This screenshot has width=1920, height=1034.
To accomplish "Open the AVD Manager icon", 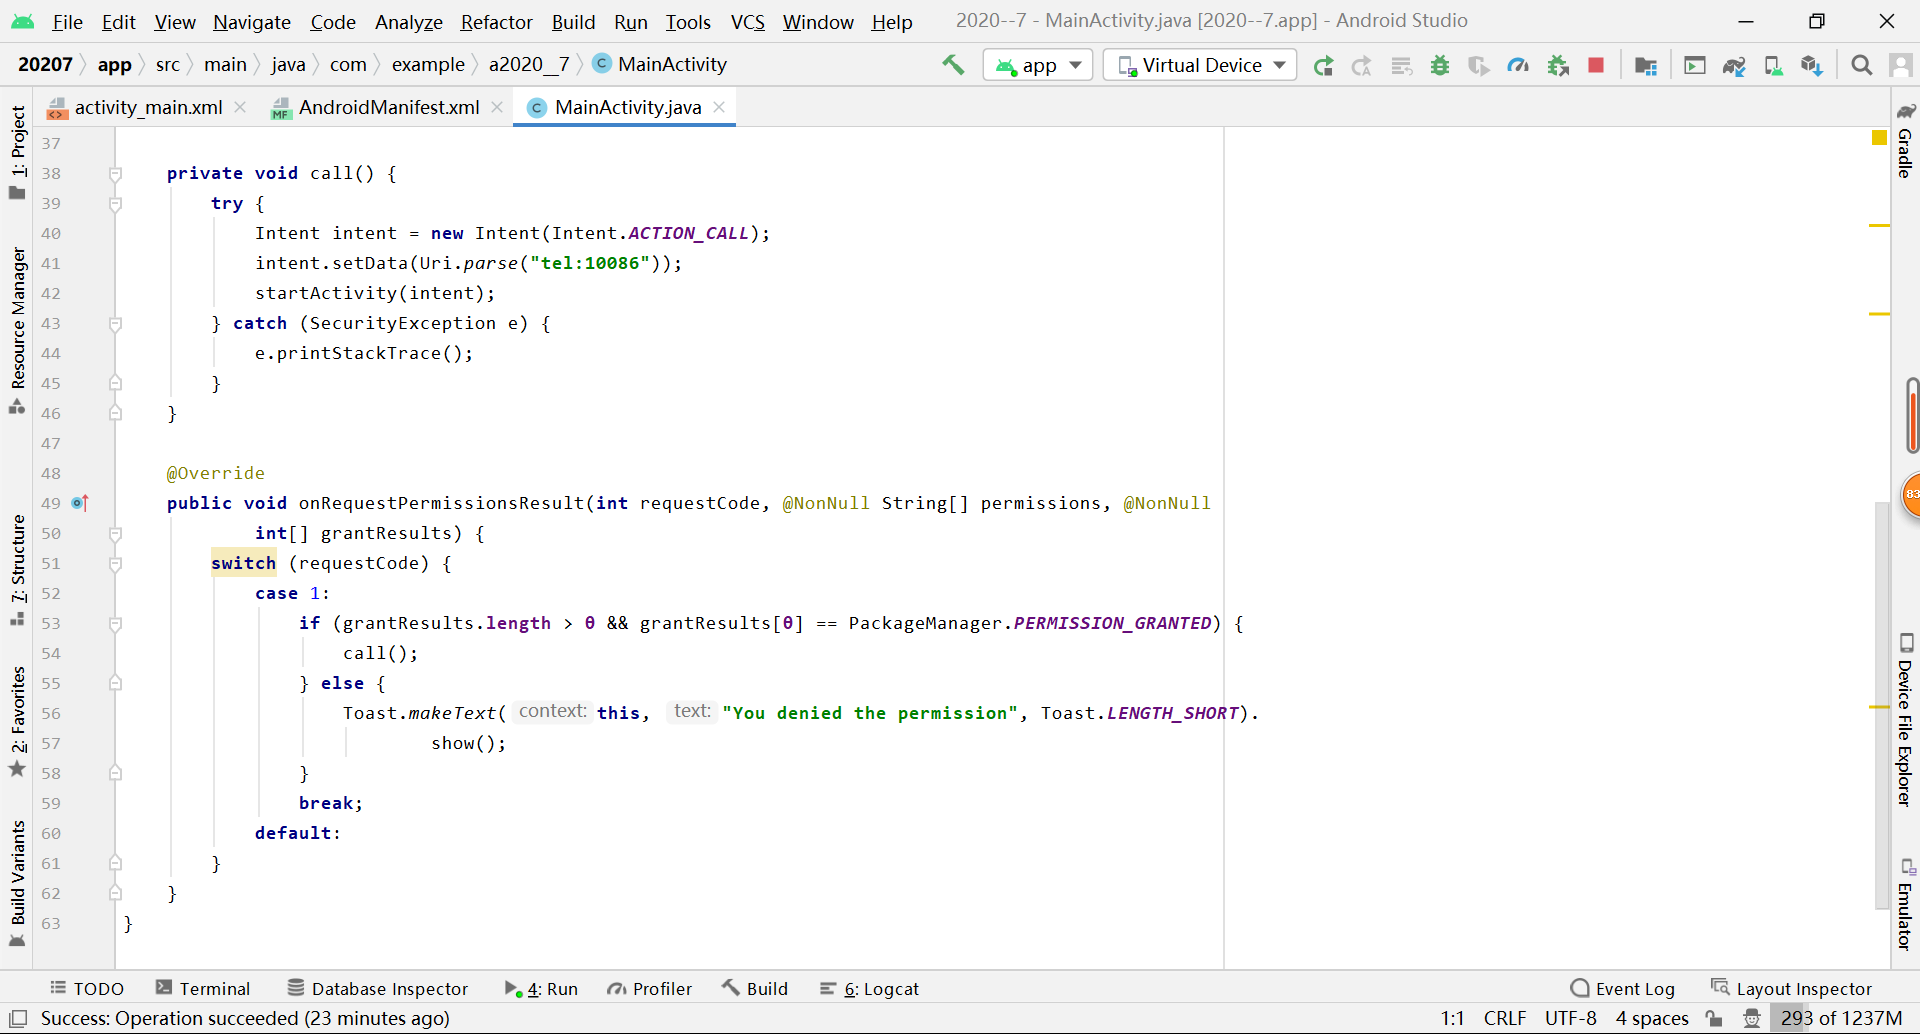I will click(1773, 66).
